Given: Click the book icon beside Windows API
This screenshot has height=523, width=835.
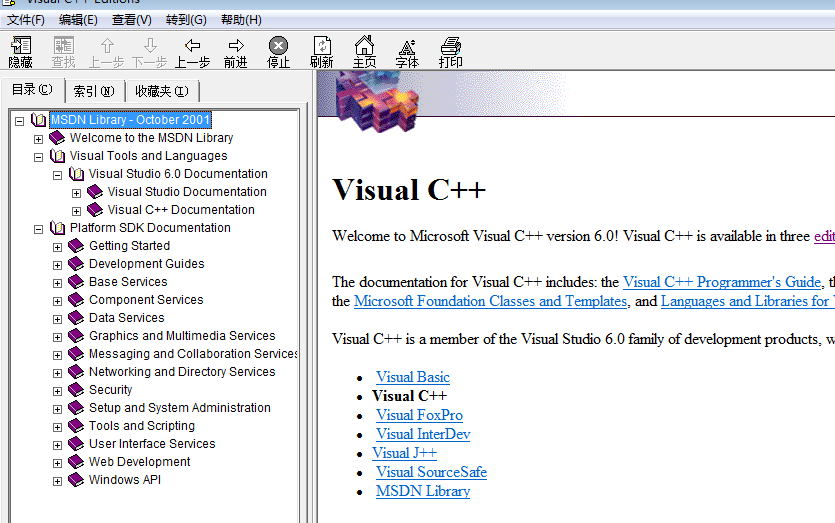Looking at the screenshot, I should tap(76, 480).
